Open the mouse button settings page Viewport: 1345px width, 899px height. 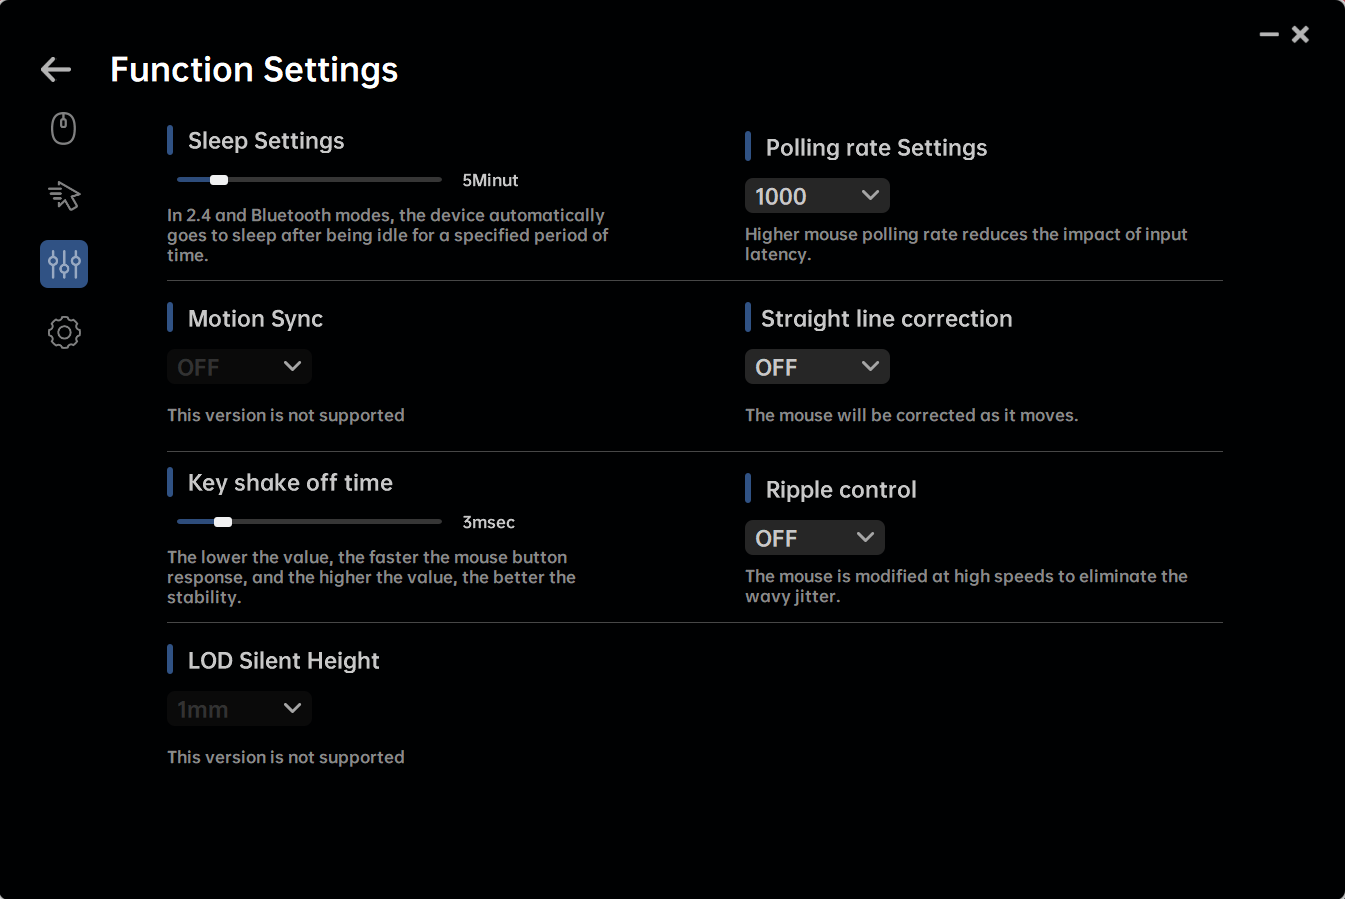point(64,129)
